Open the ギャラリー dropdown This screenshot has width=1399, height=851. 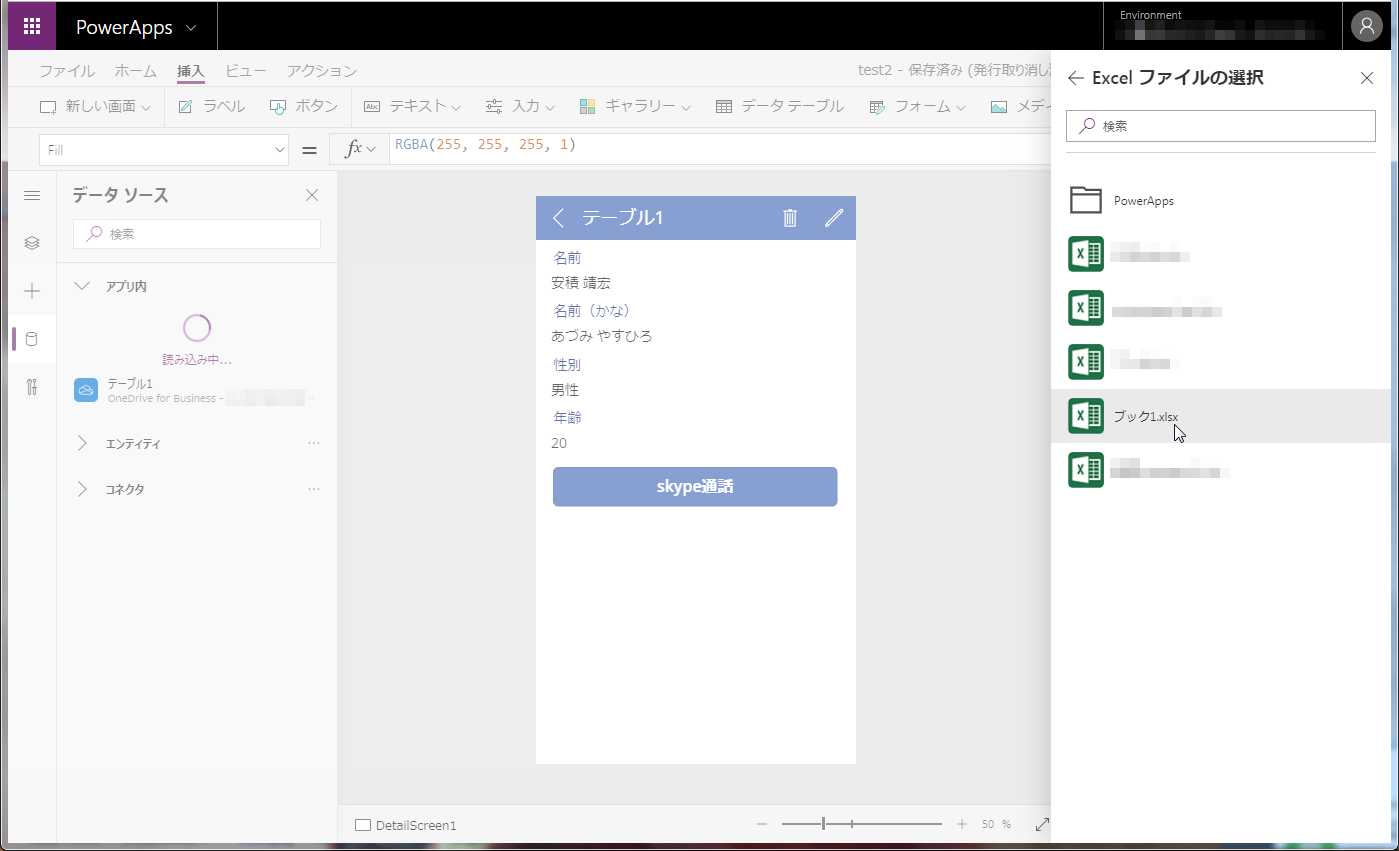coord(636,106)
